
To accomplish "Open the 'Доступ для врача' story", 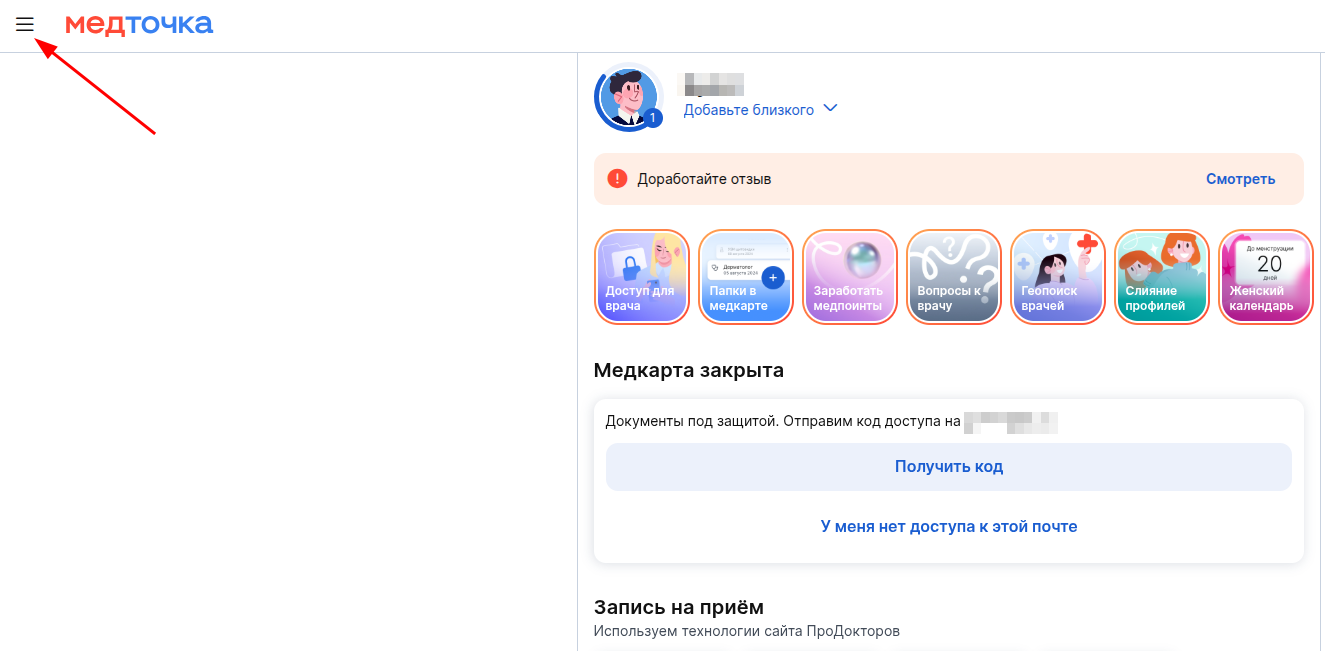I will (x=642, y=277).
